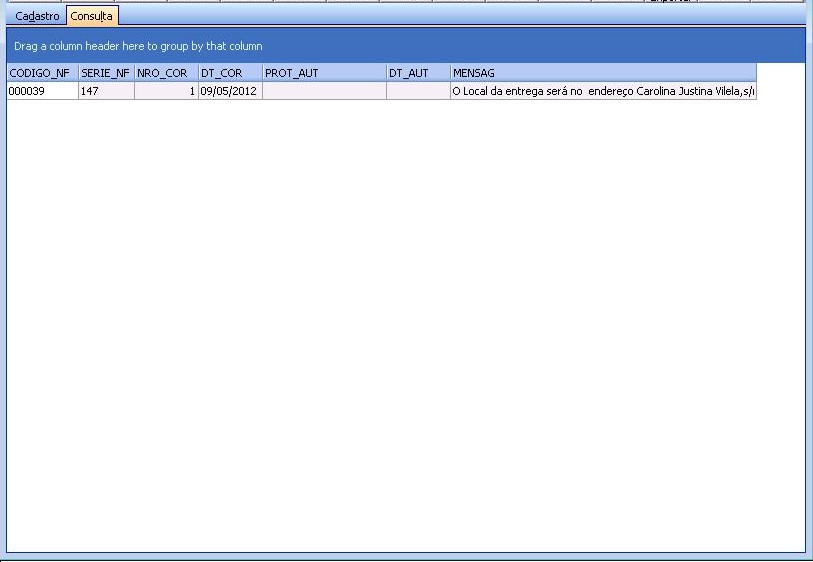Click the empty DT_AUT cell in first row
813x562 pixels.
[x=417, y=91]
